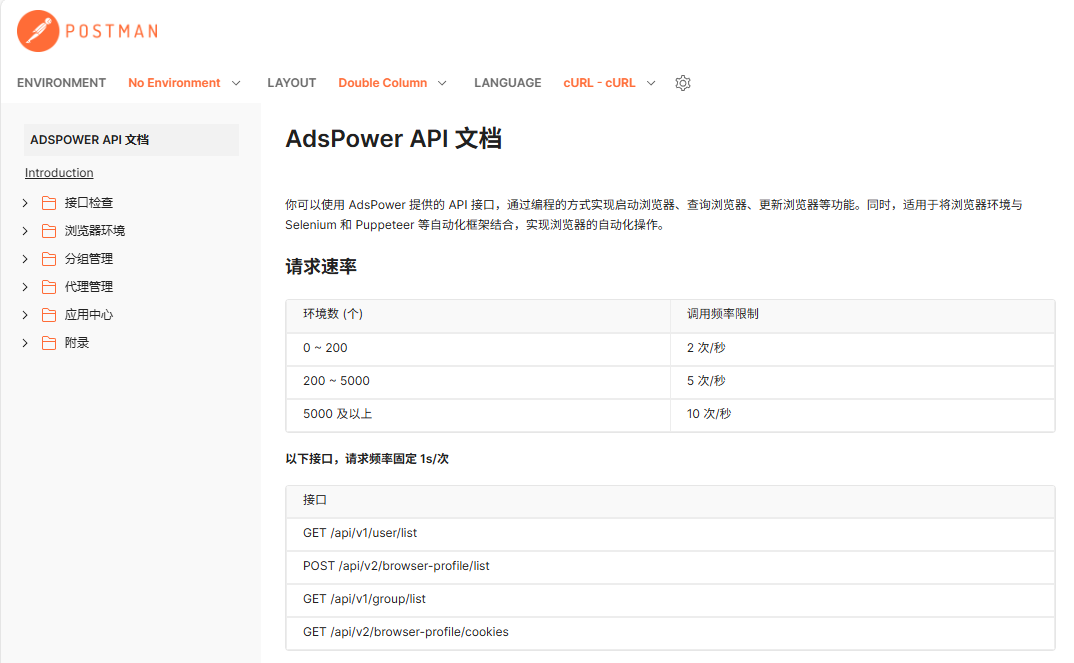Open the Introduction link
Image resolution: width=1074 pixels, height=663 pixels.
(58, 172)
